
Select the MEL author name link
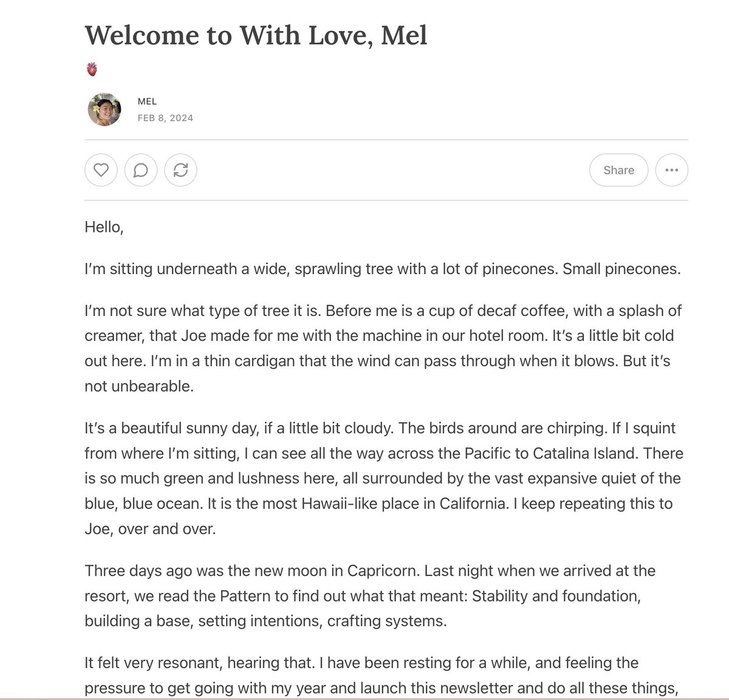[x=147, y=101]
